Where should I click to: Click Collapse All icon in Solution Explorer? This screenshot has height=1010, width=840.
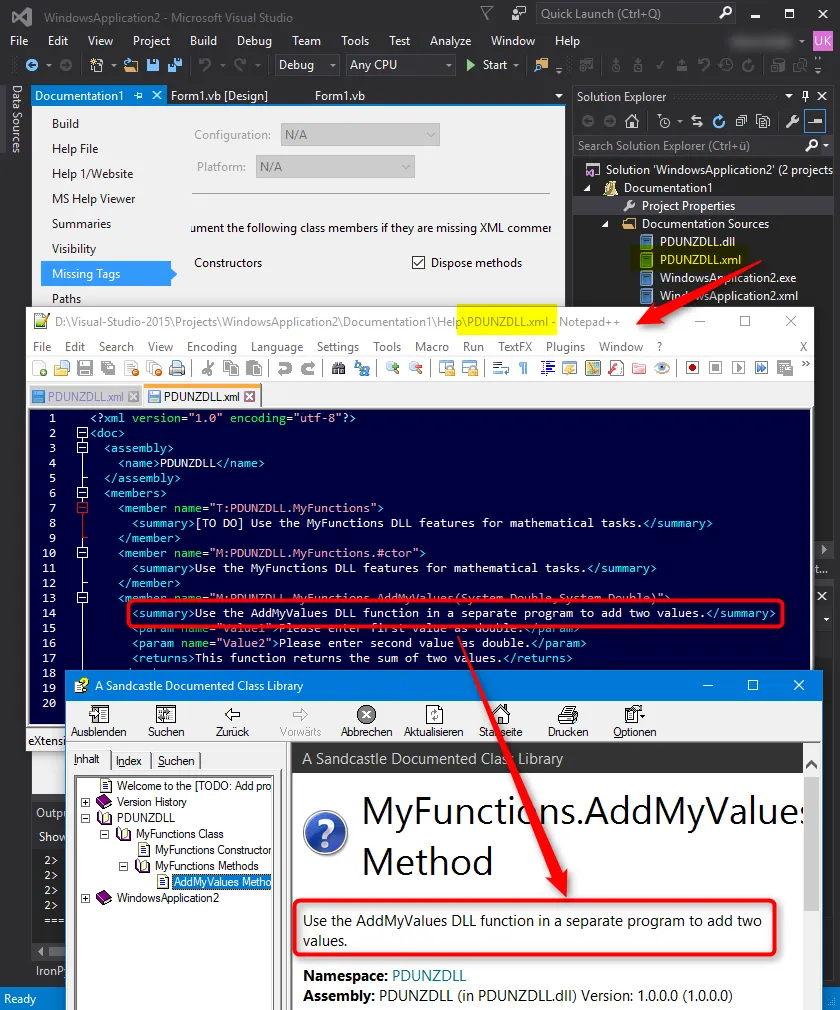click(741, 121)
